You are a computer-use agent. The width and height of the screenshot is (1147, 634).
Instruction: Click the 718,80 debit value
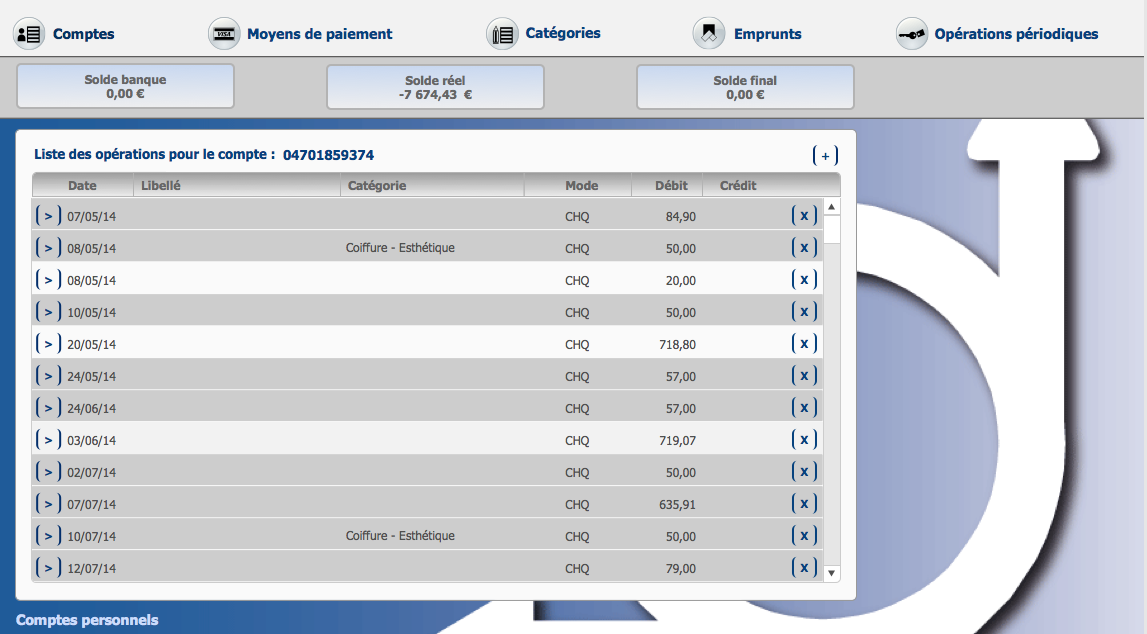[677, 344]
